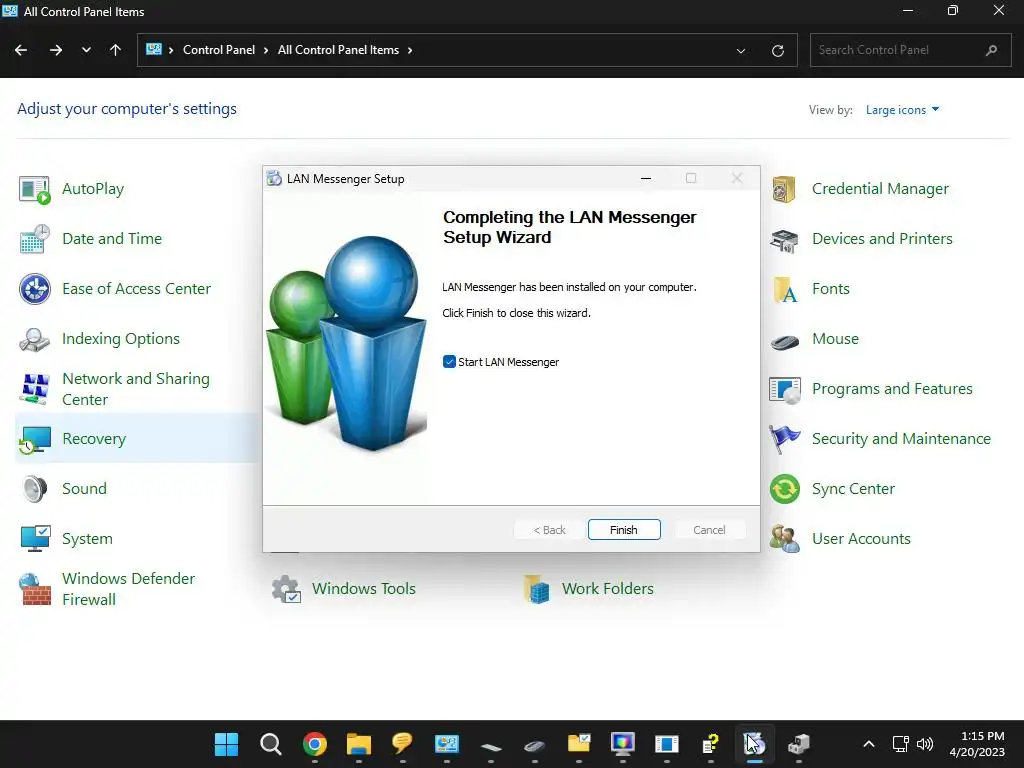Expand the address bar history dropdown

[741, 50]
